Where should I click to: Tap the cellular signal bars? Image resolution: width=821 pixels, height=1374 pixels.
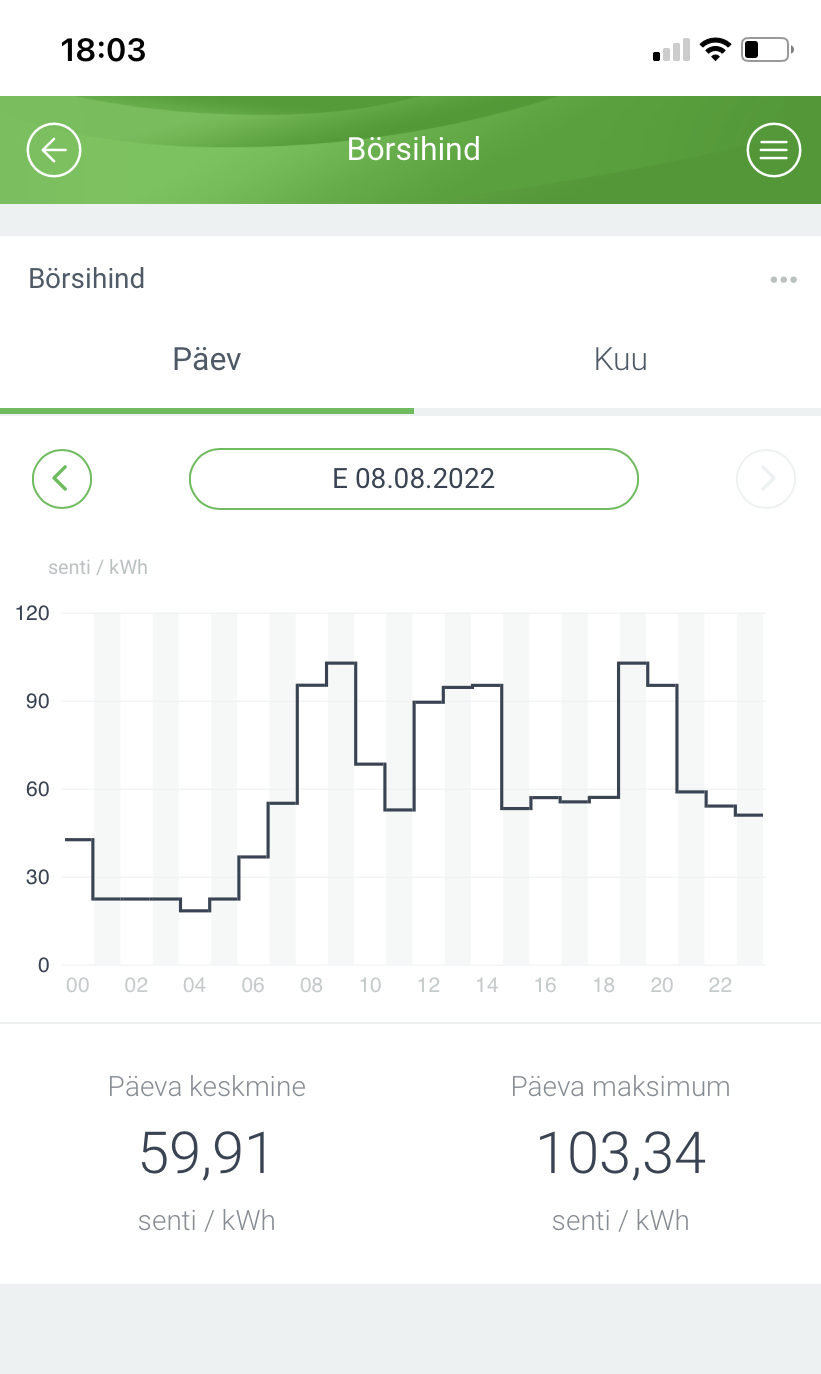[671, 50]
